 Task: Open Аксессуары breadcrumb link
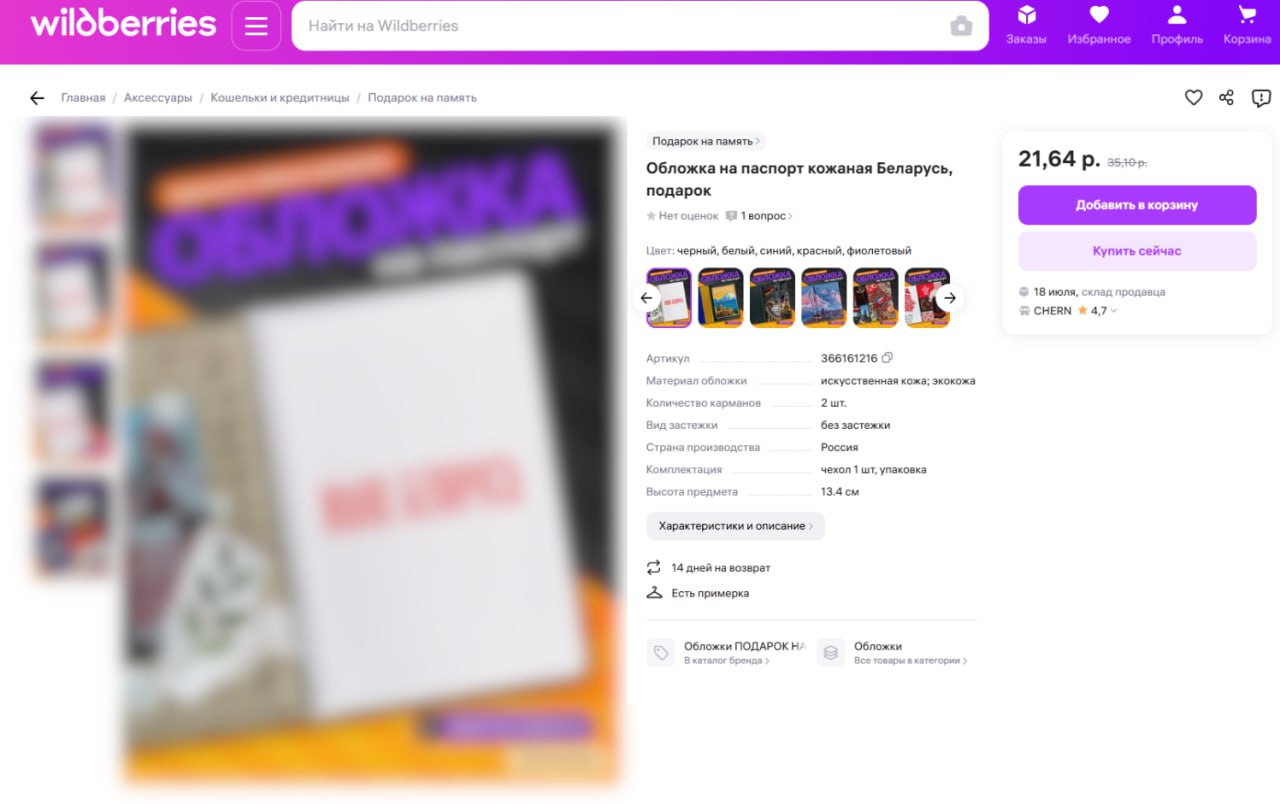tap(158, 98)
